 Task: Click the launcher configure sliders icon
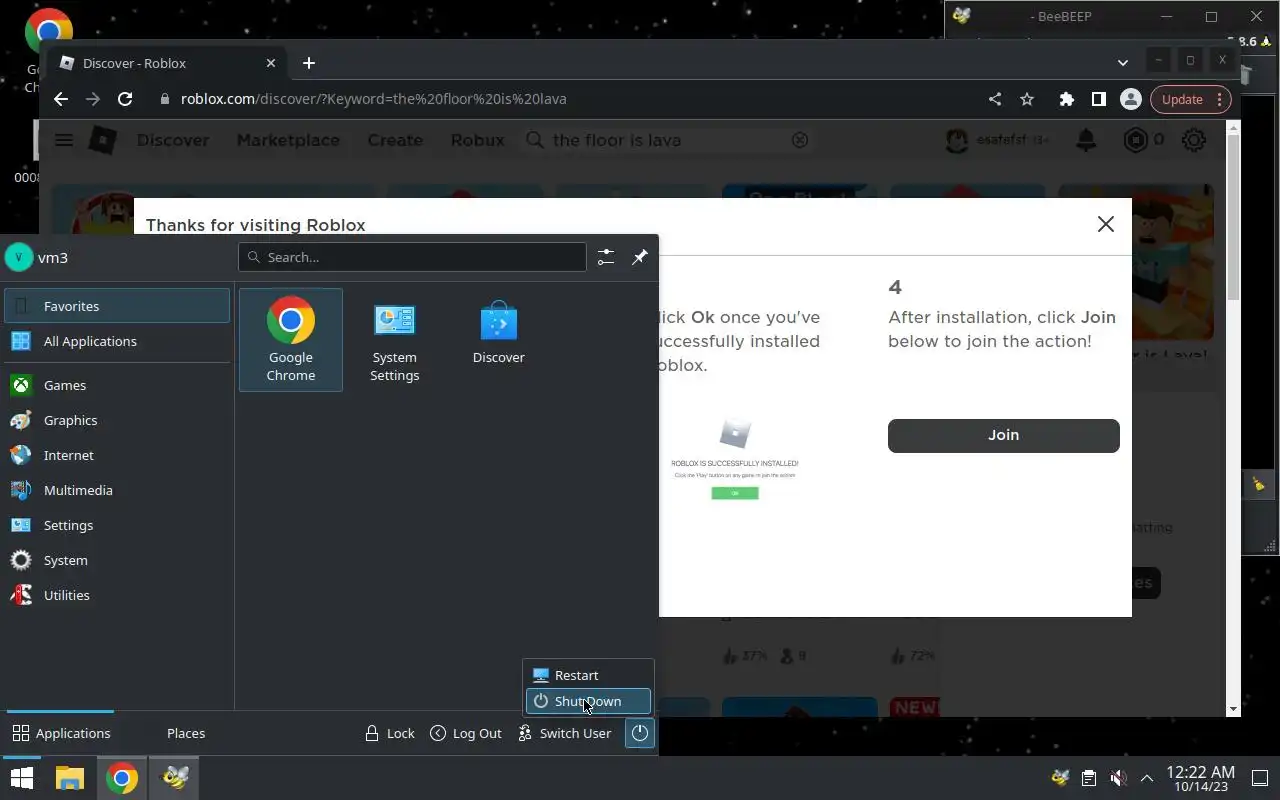[x=606, y=257]
